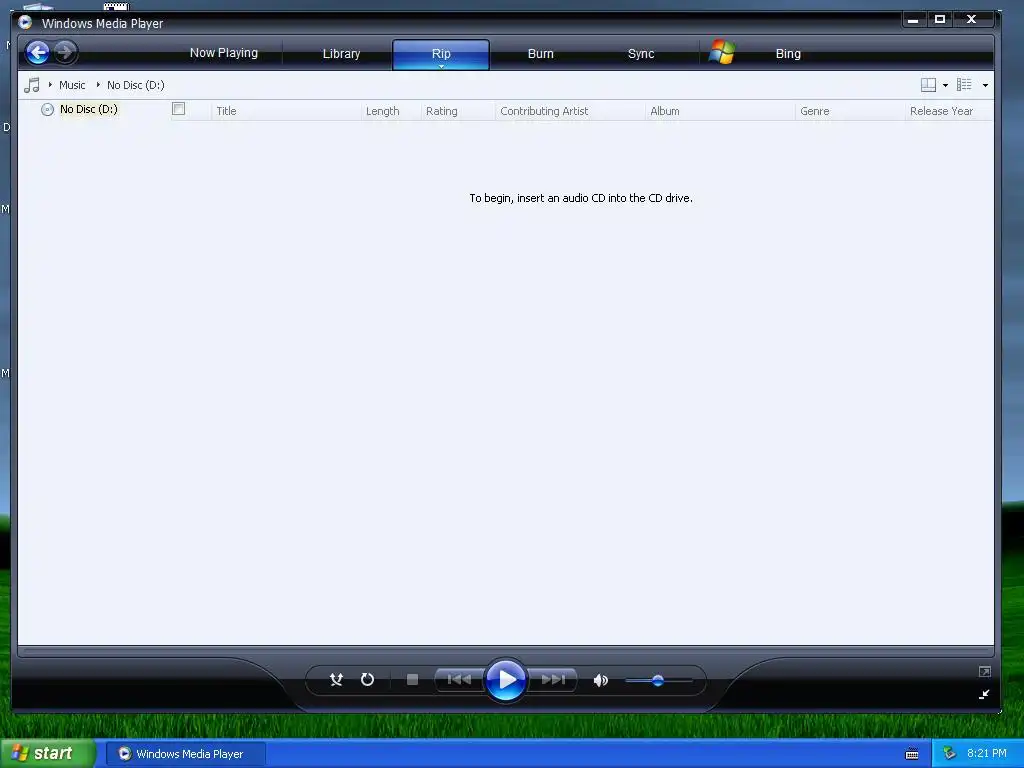Expand the arrow before Music breadcrumb
The width and height of the screenshot is (1024, 768).
tap(50, 85)
